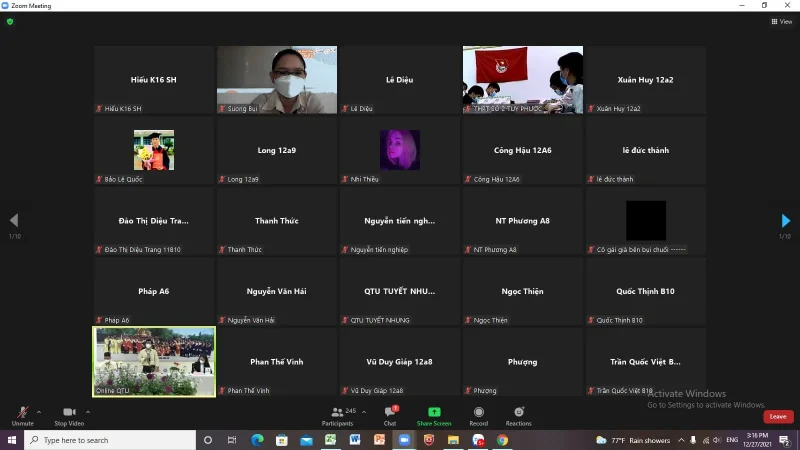Go to previous page of participants

(14, 220)
